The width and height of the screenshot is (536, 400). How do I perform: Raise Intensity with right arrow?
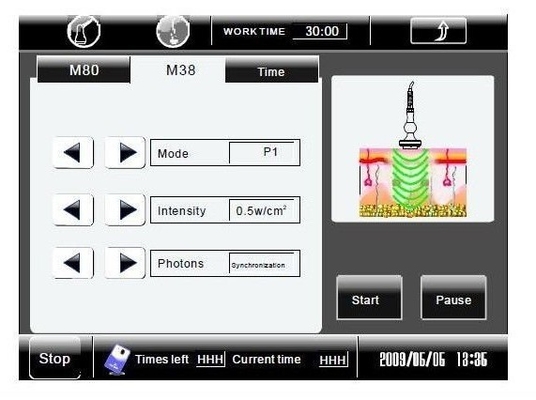pyautogui.click(x=125, y=210)
